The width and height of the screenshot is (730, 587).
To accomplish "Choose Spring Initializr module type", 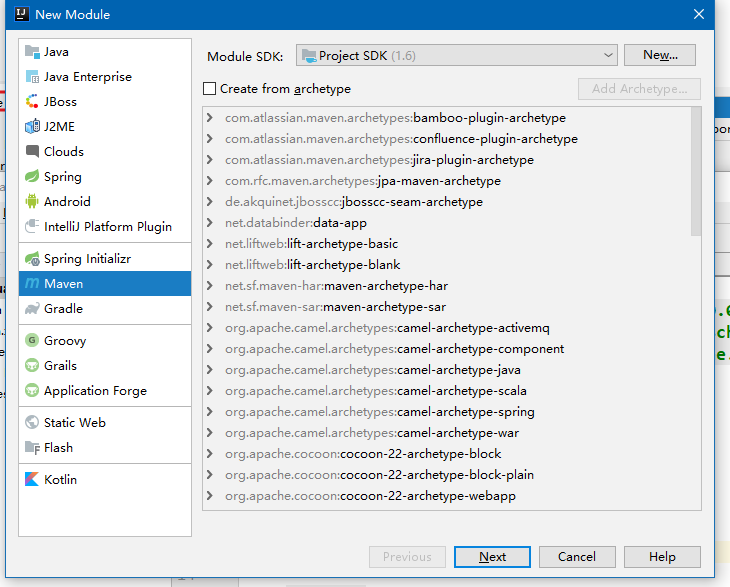I will 105,259.
